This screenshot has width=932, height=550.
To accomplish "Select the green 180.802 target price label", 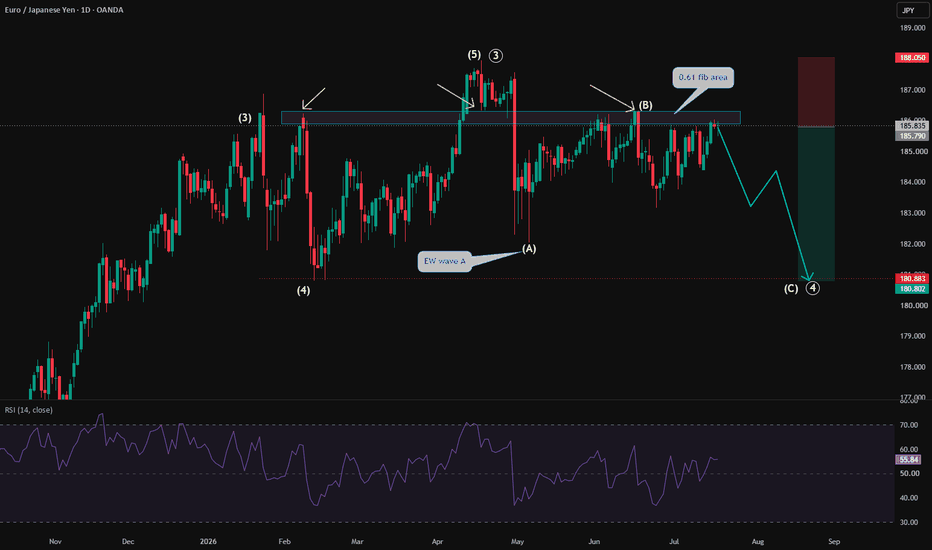I will click(912, 289).
